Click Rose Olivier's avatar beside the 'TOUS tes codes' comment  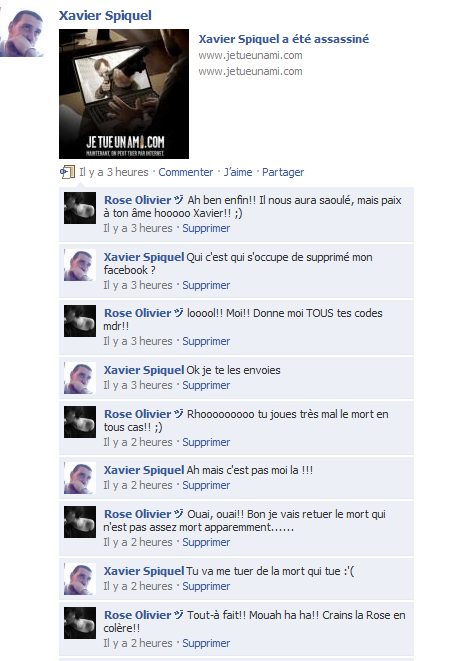(80, 321)
